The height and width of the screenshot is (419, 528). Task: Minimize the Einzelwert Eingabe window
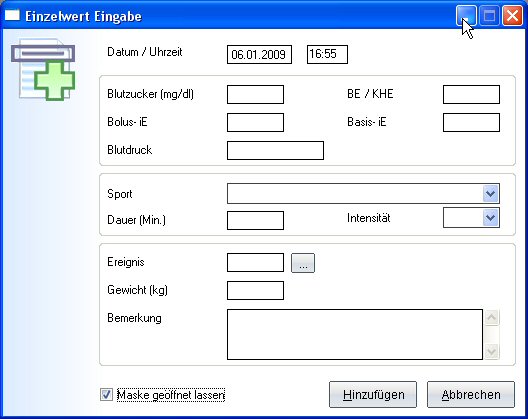pos(466,15)
